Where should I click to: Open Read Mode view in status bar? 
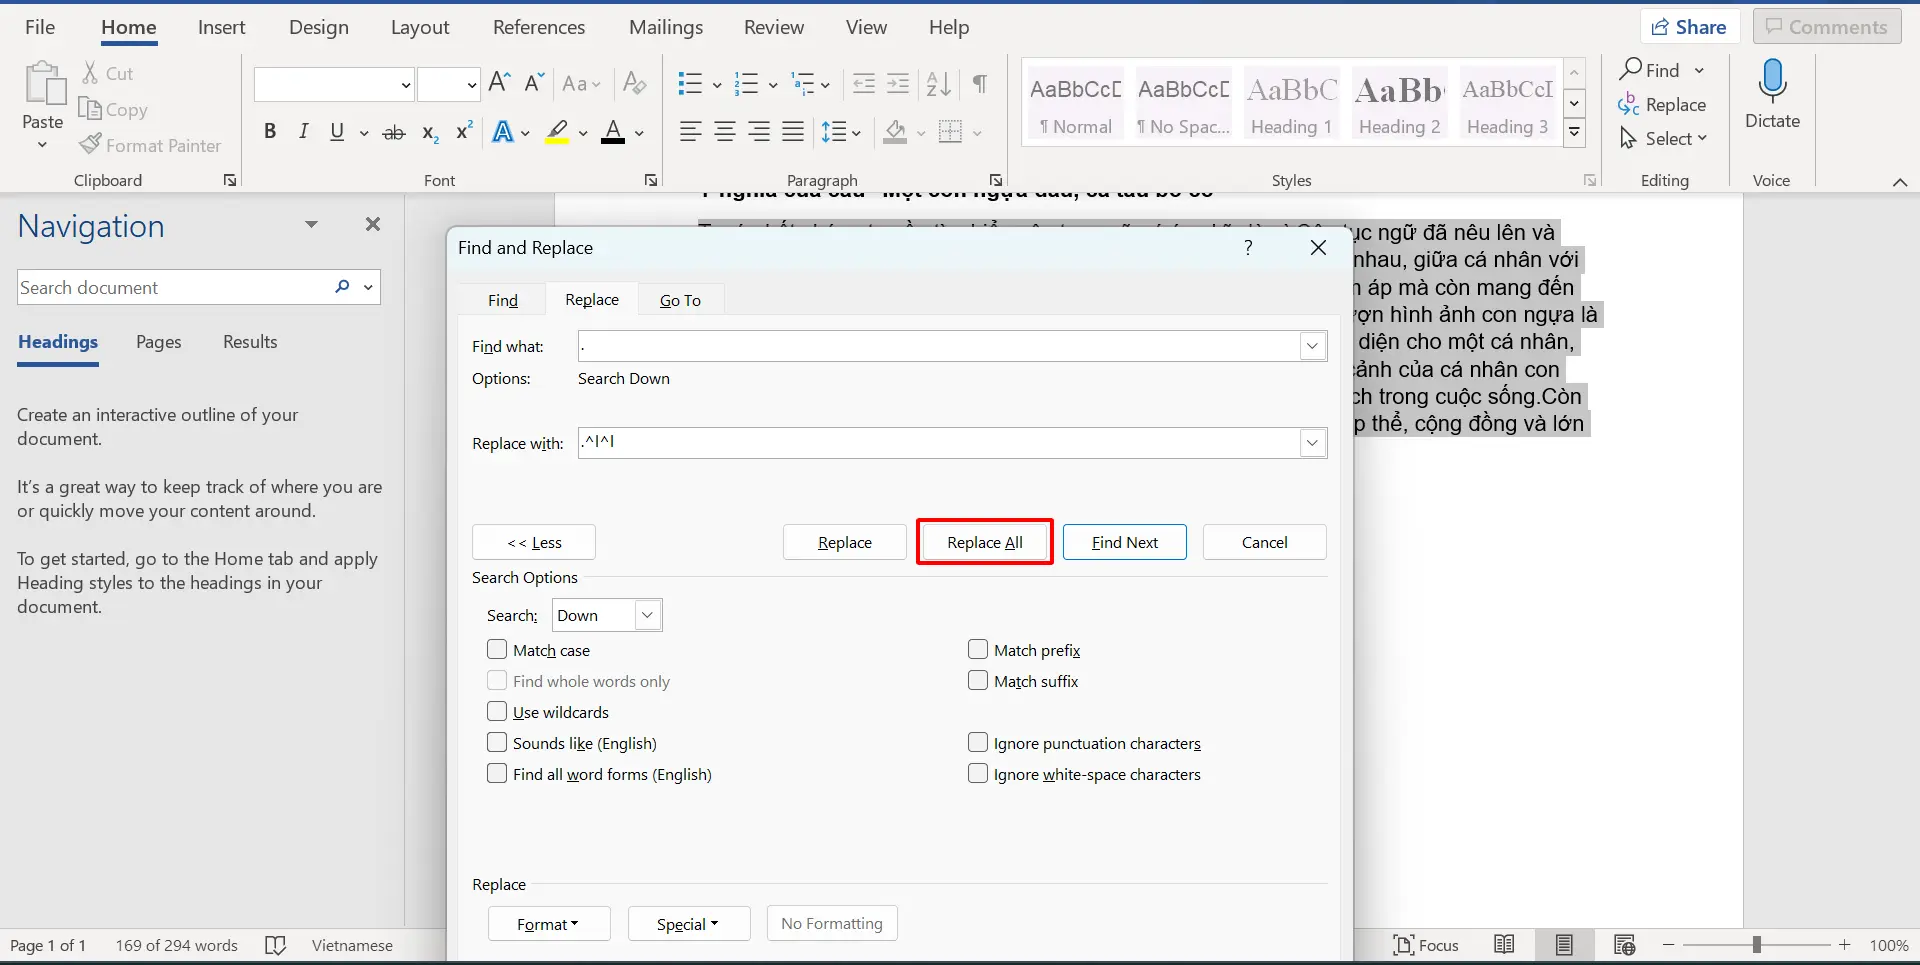coord(1504,945)
